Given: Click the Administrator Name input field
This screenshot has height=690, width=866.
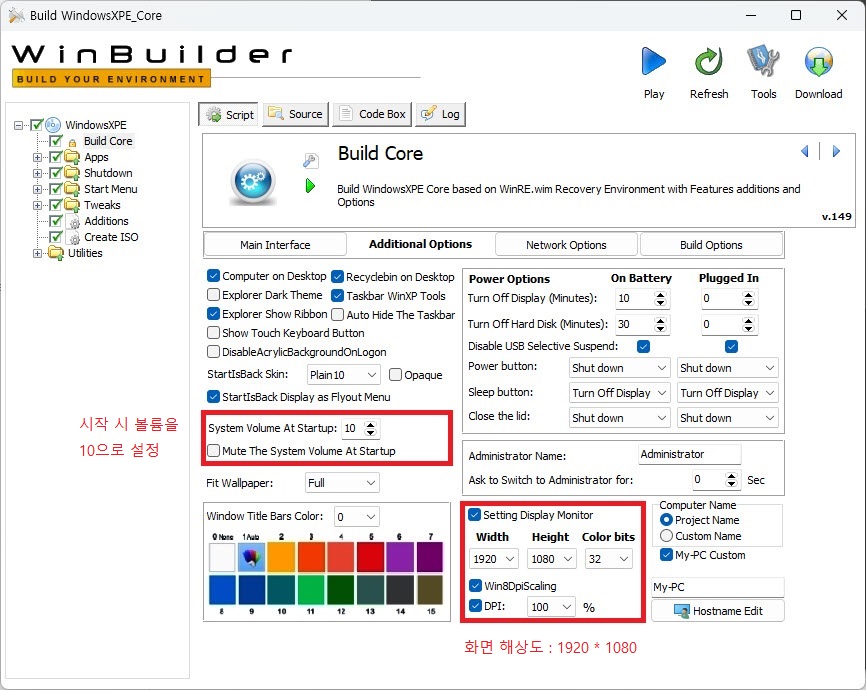Looking at the screenshot, I should pos(689,454).
